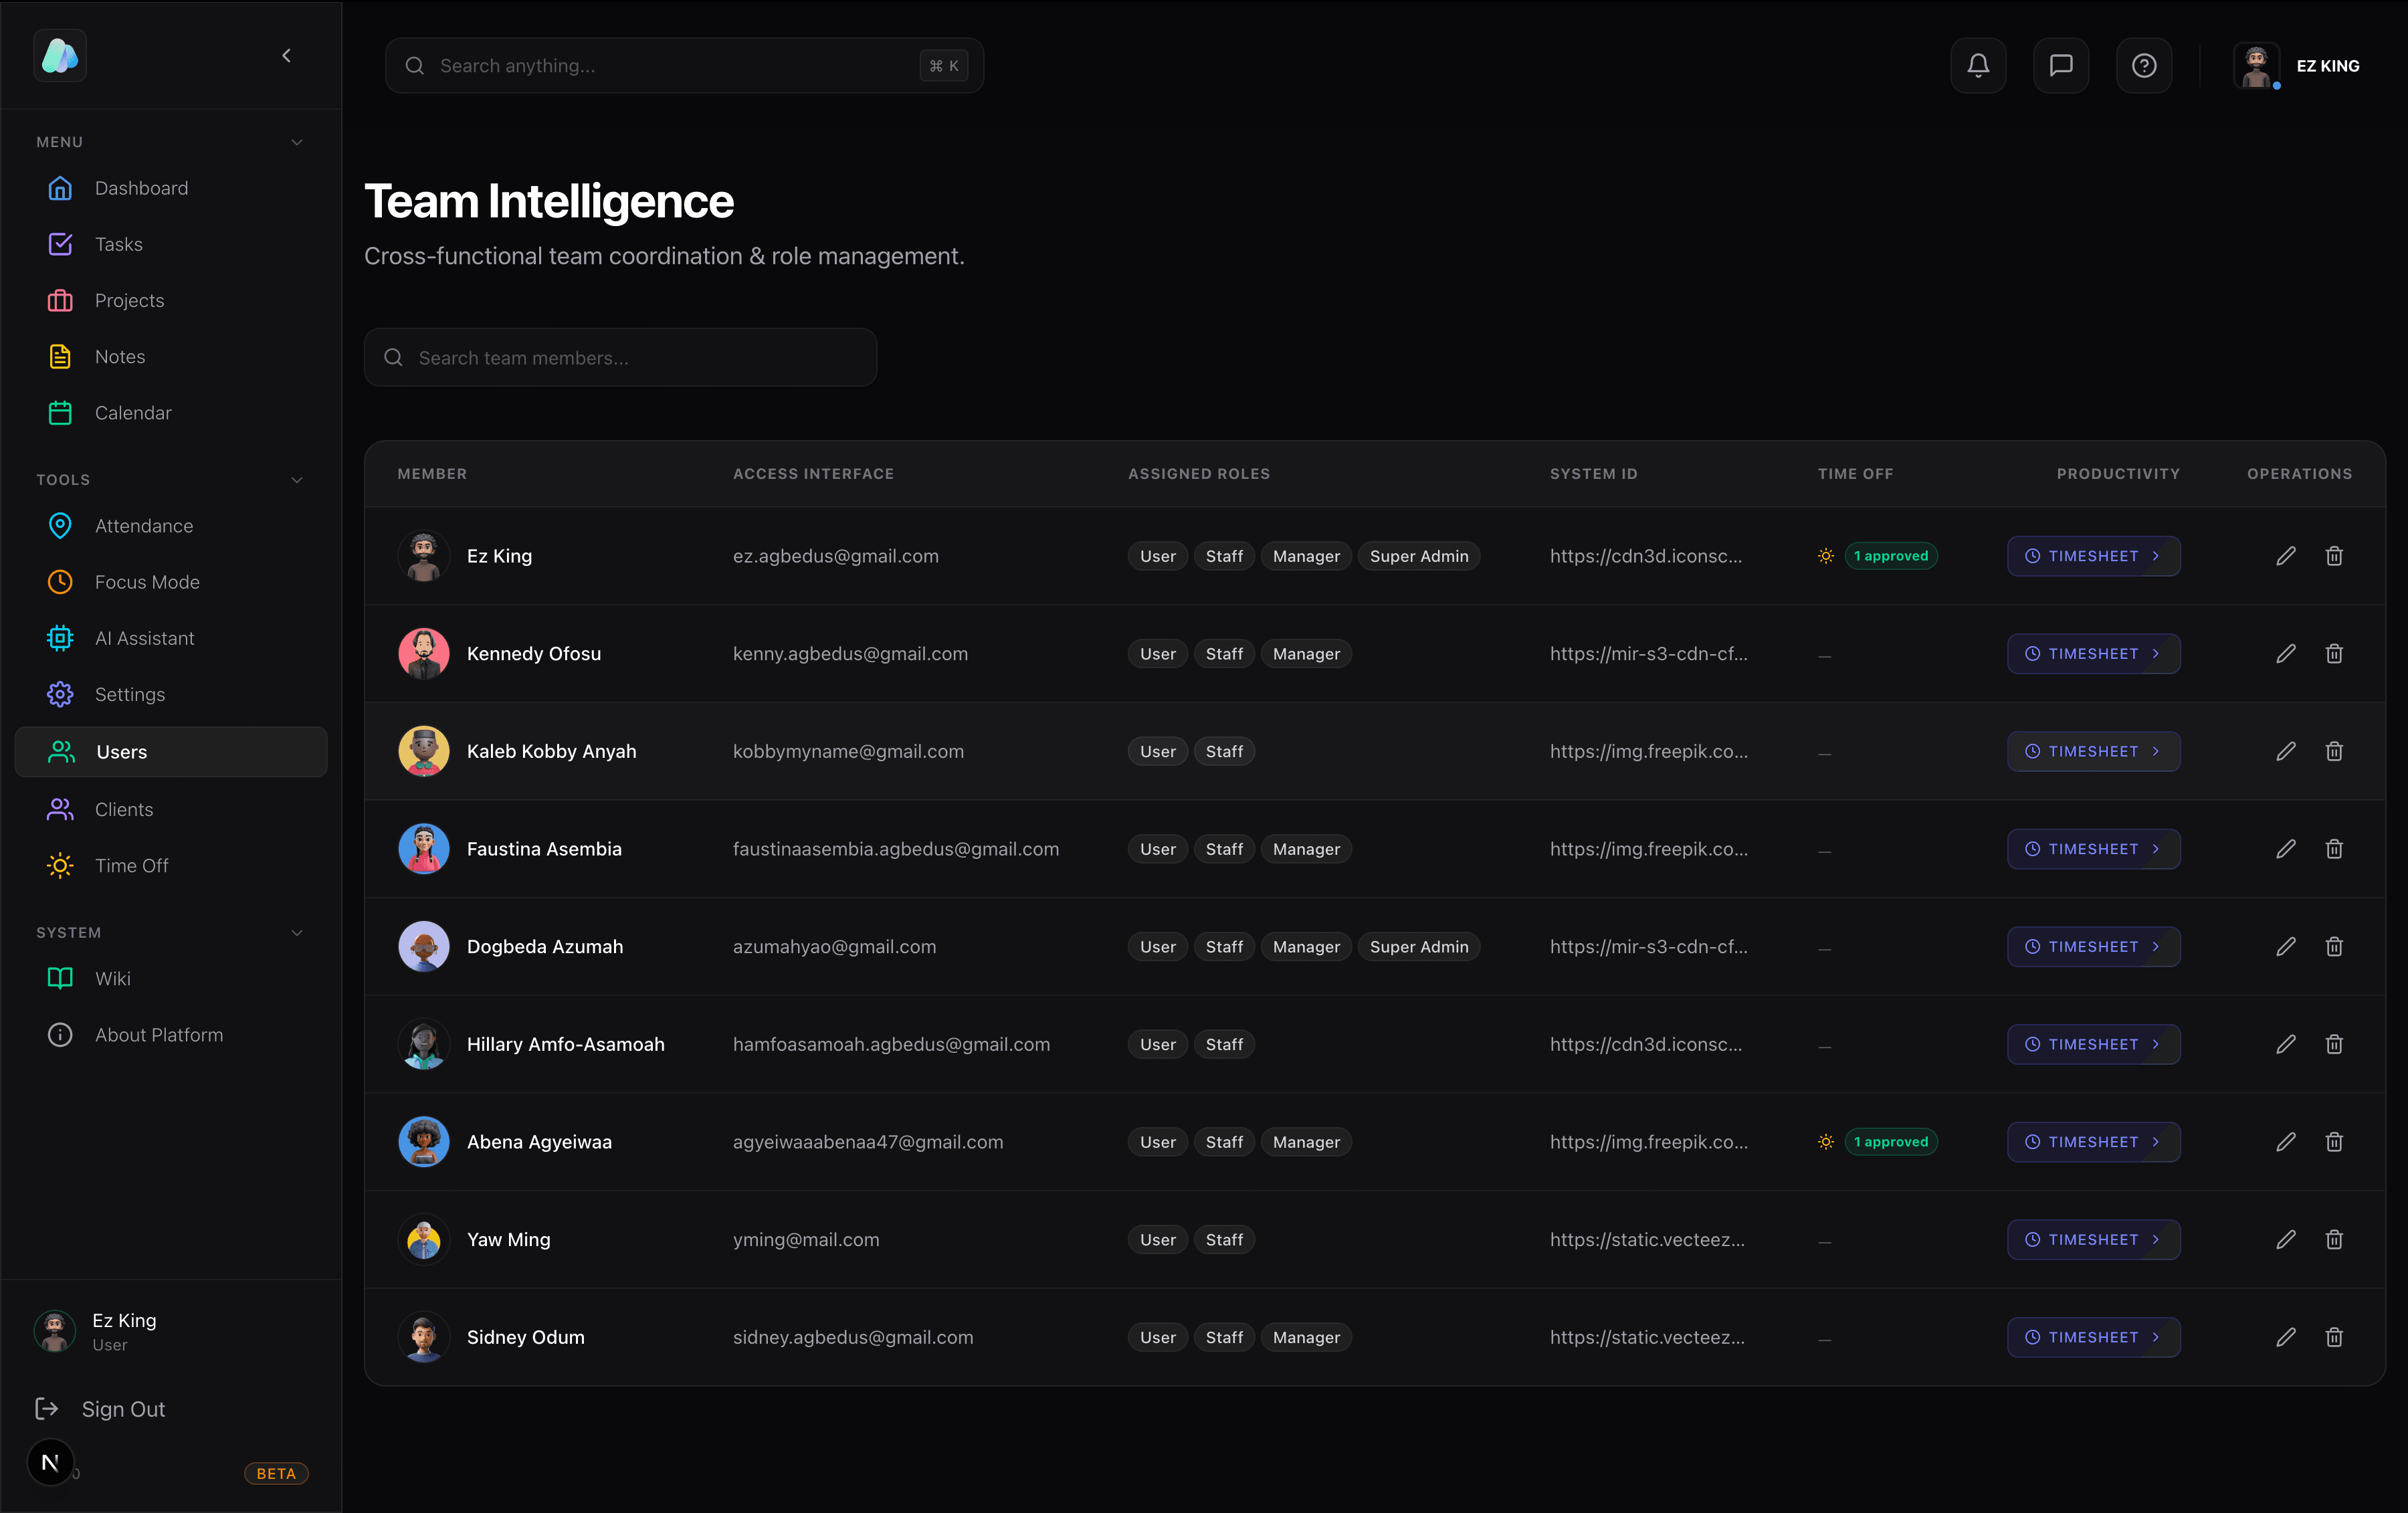Click the Ez King user card in the sidebar footer

171,1331
